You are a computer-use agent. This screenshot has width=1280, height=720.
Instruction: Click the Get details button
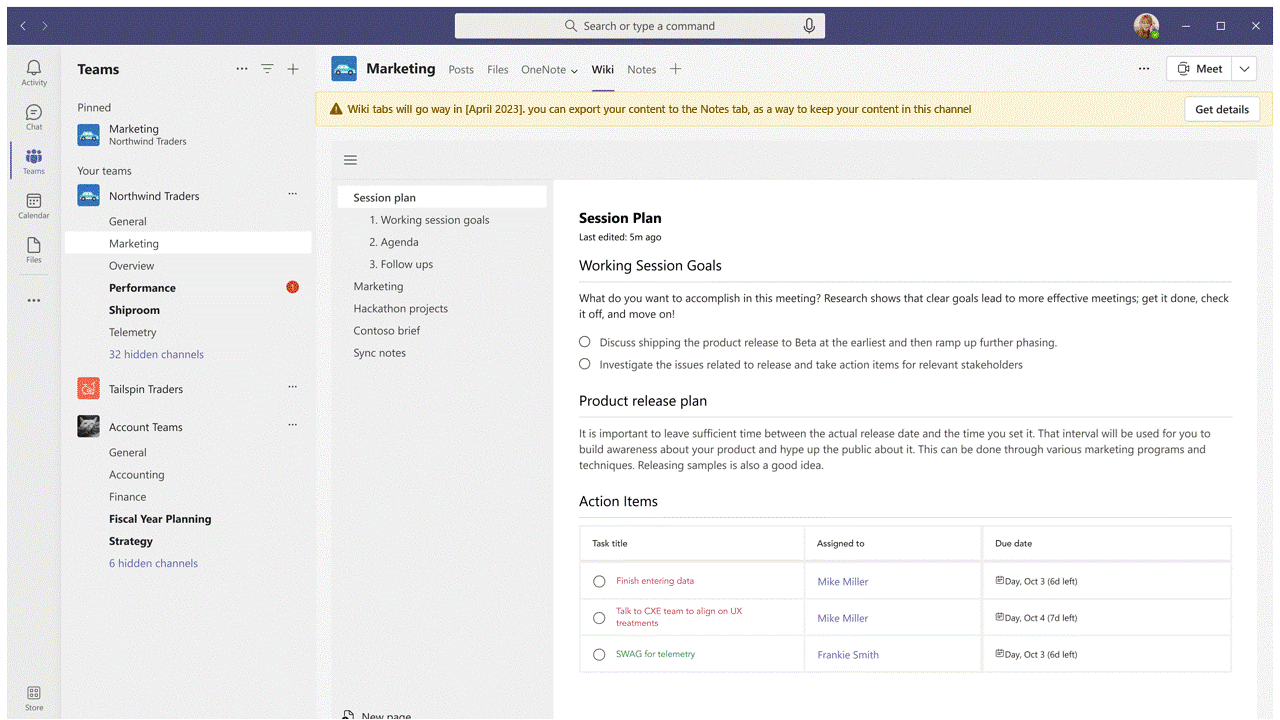click(x=1222, y=108)
